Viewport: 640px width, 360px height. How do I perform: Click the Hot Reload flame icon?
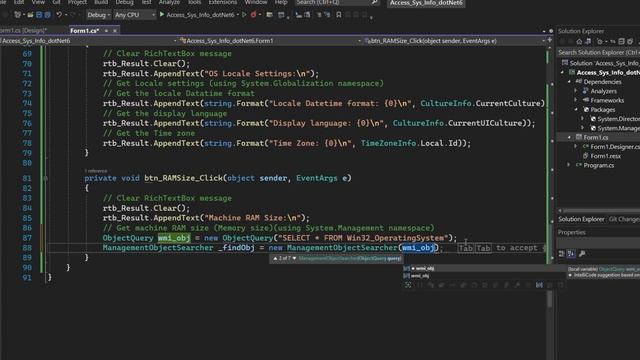253,15
